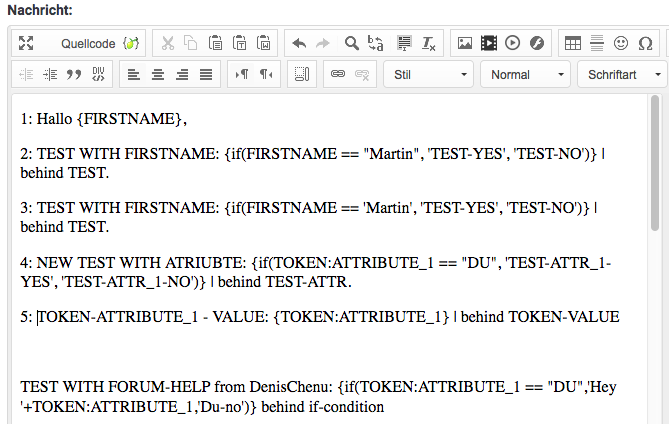Click the paste from Word icon

264,43
